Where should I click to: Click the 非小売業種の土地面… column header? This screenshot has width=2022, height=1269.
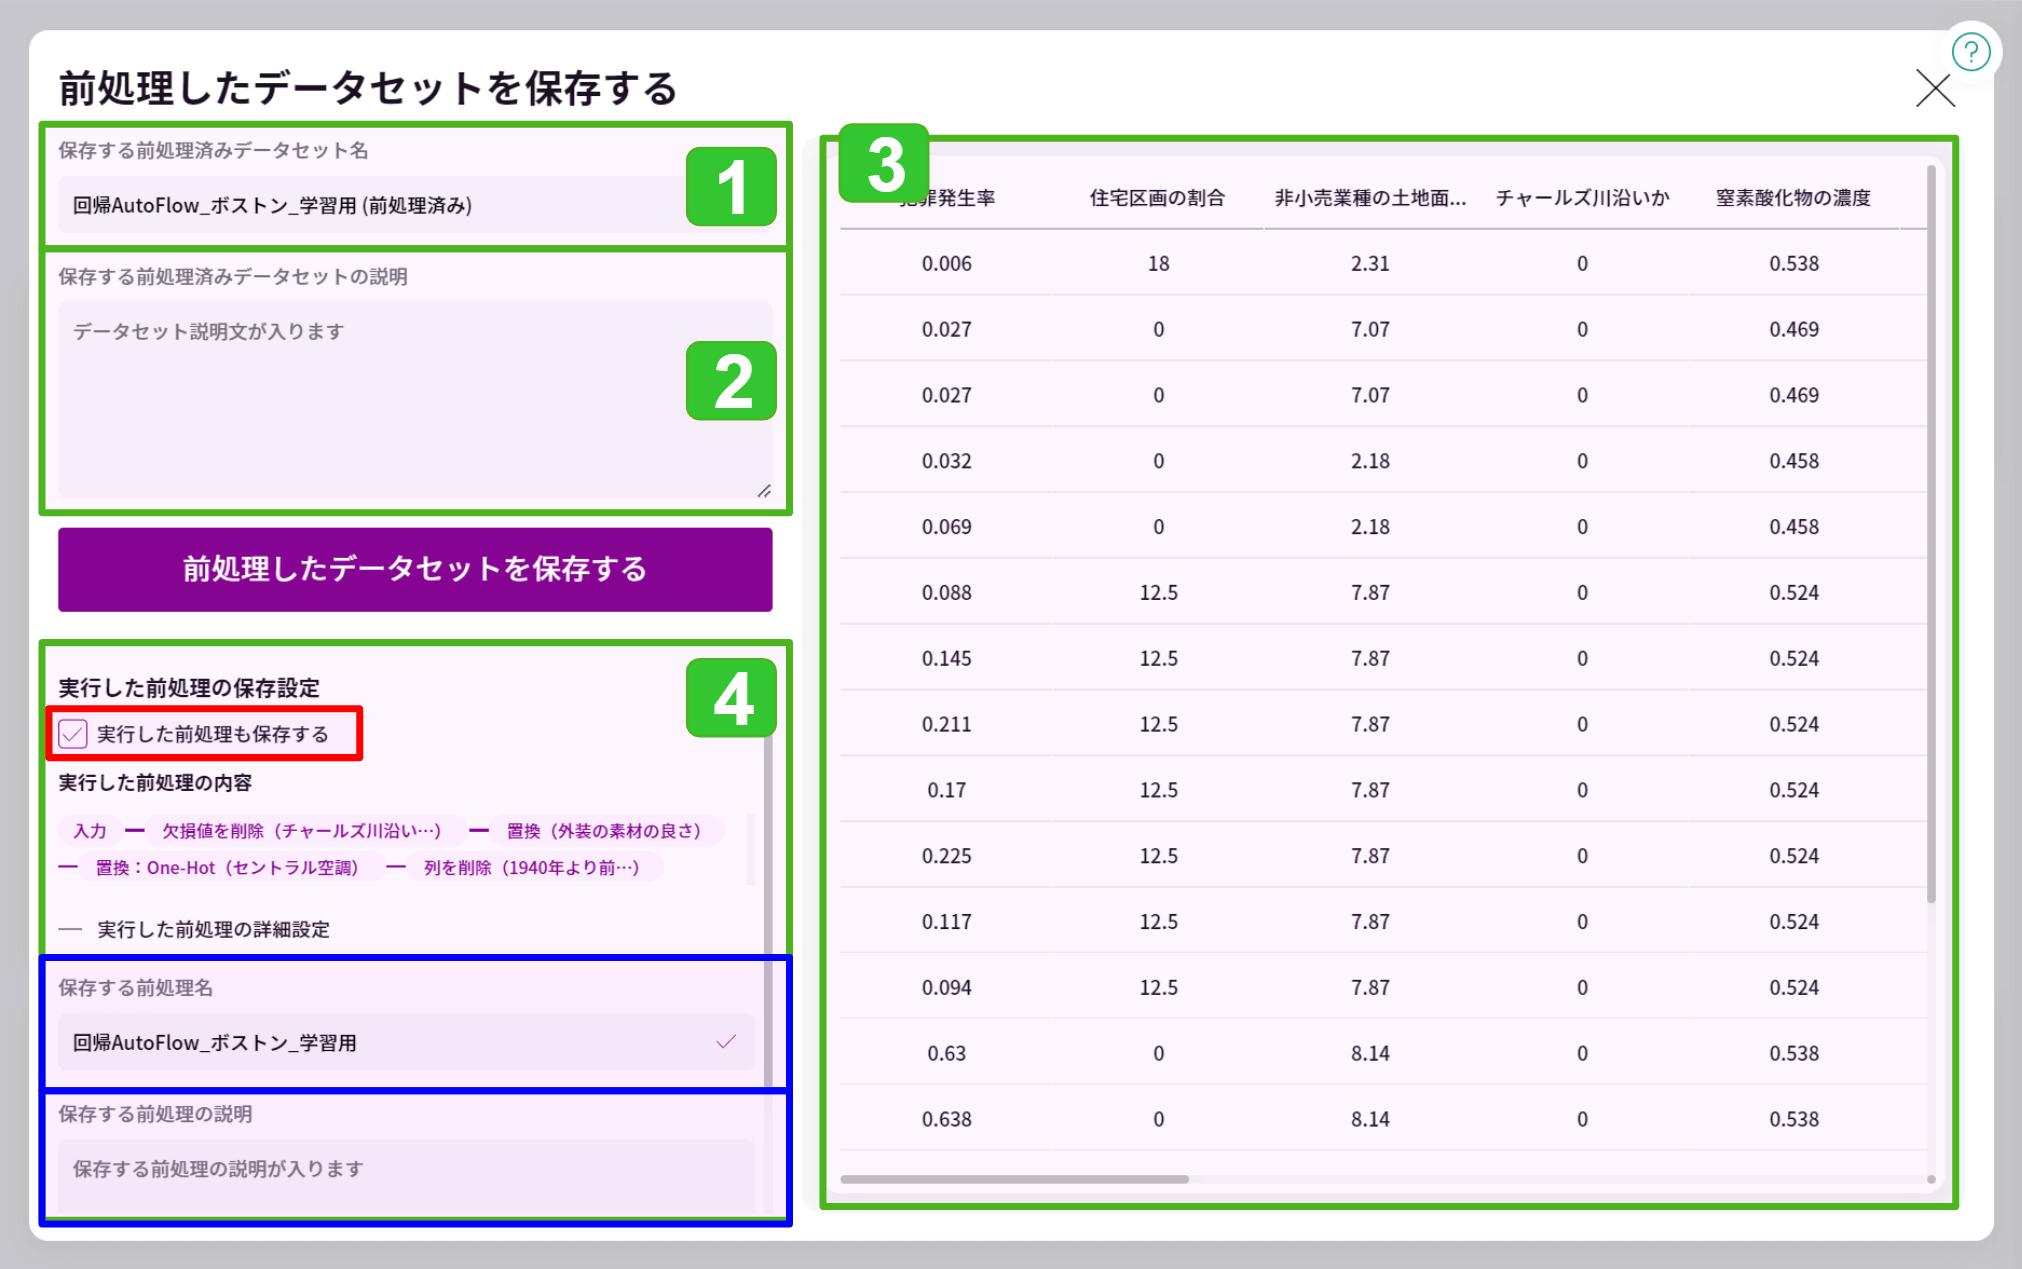pos(1370,197)
